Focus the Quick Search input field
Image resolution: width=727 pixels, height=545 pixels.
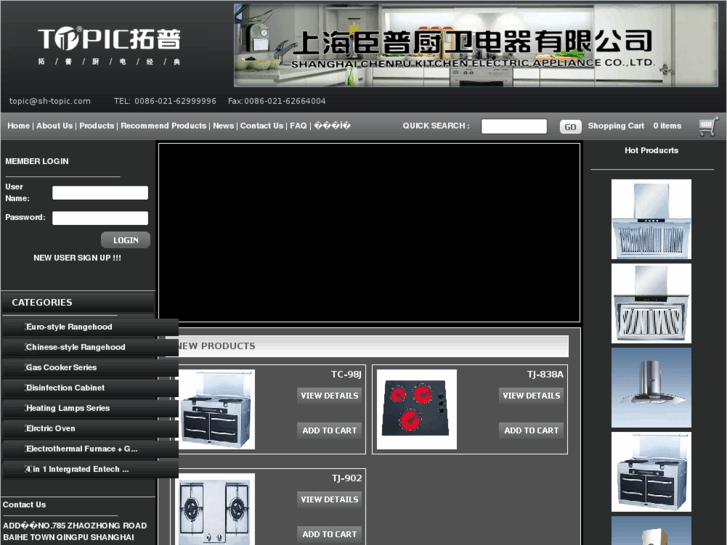click(514, 126)
